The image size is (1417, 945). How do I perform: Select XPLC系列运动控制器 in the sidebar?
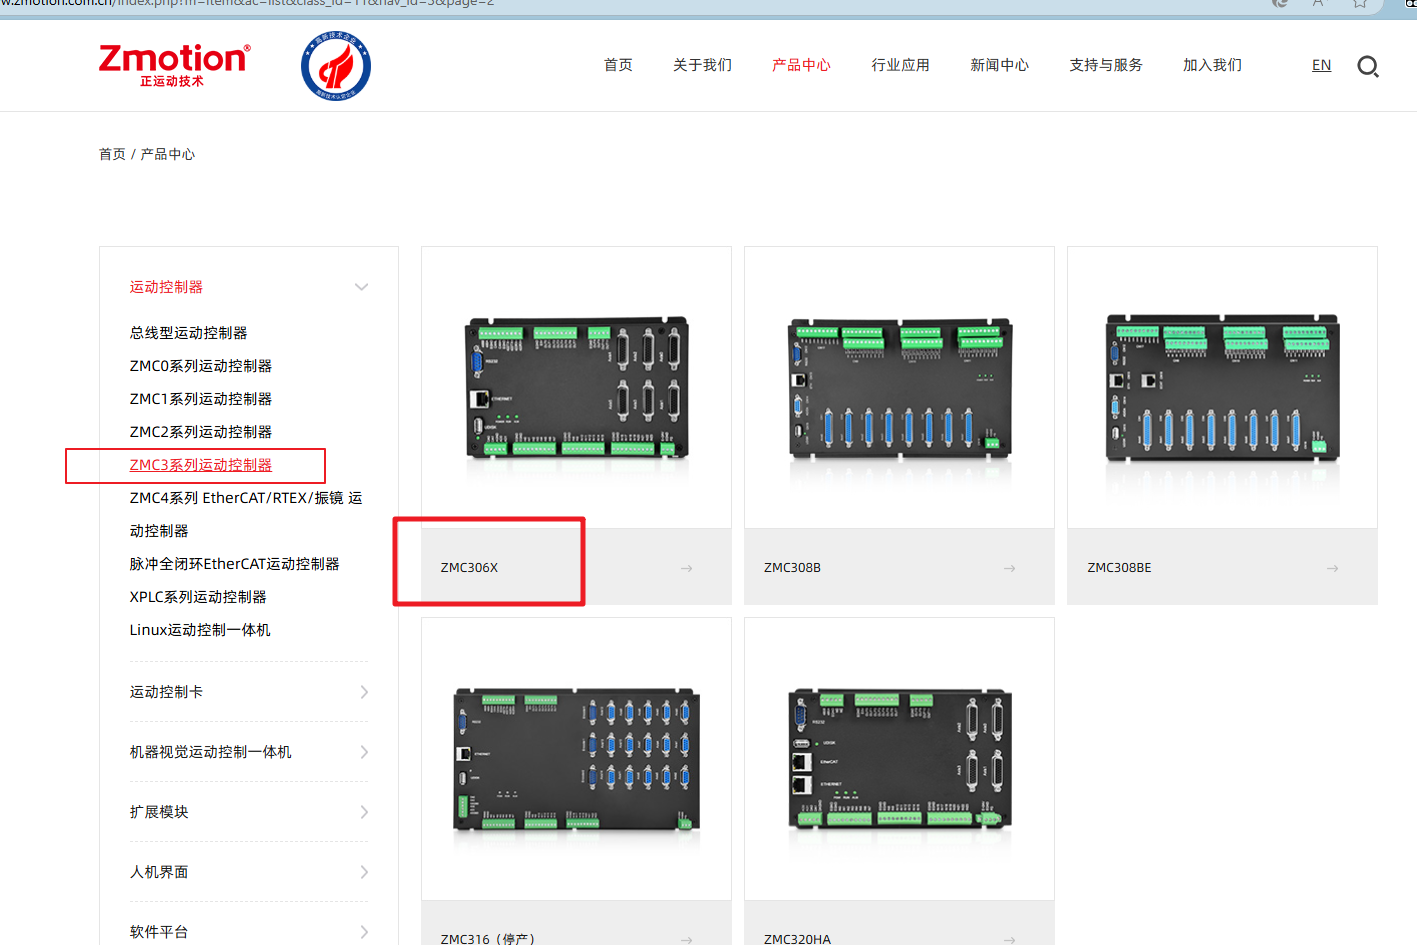click(x=198, y=597)
